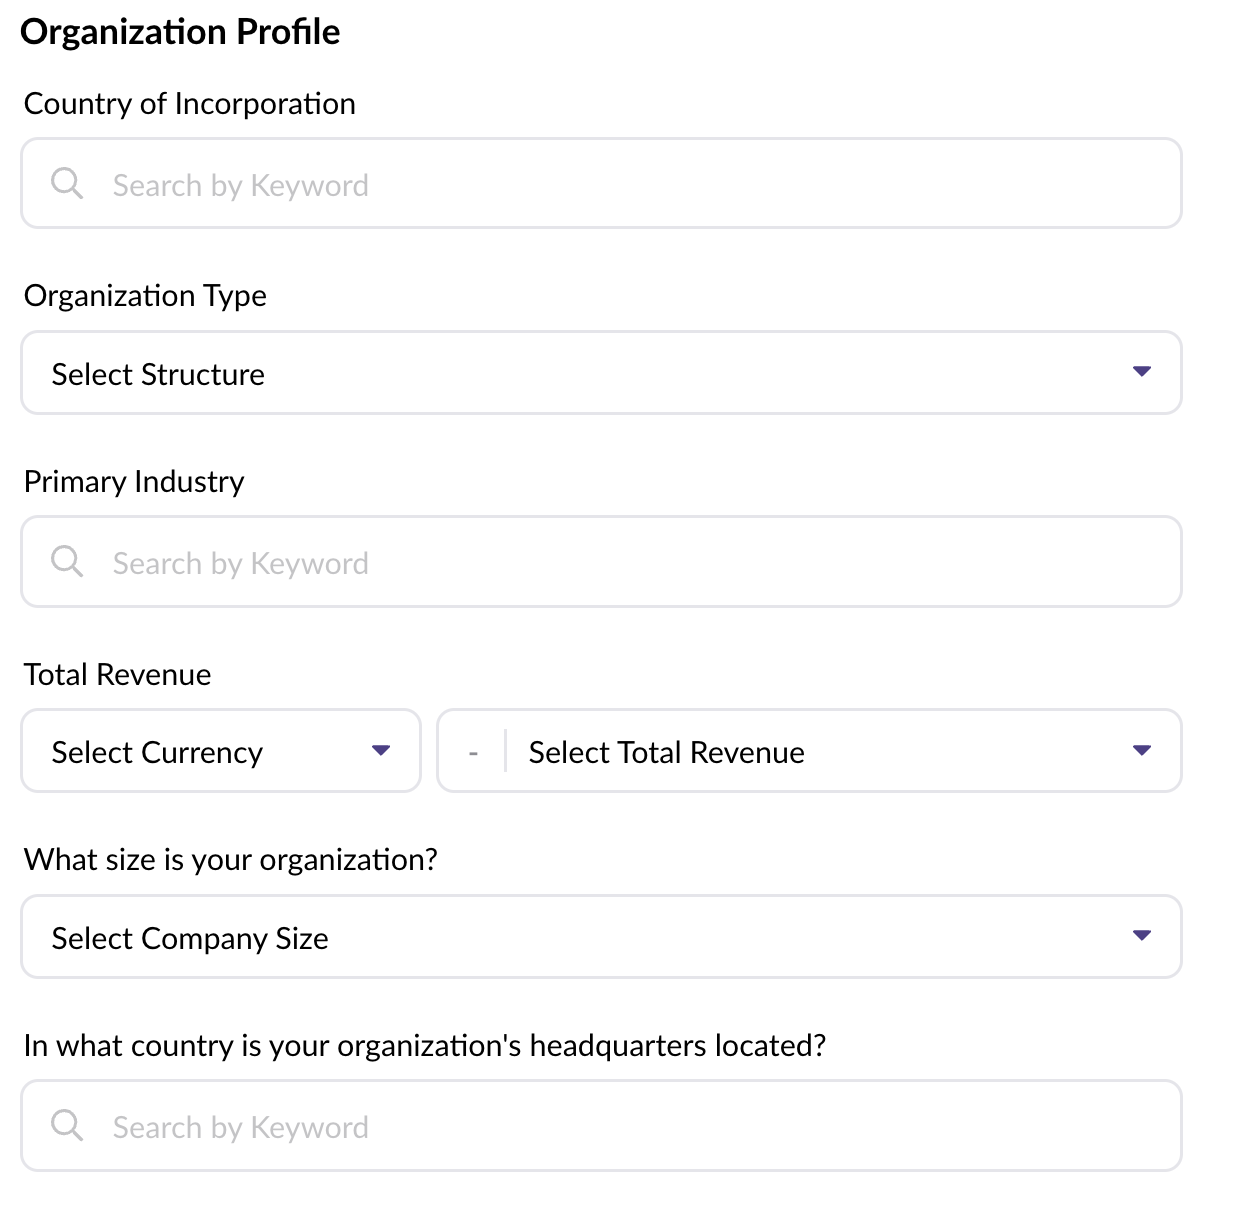Focus the Primary Industry search field

tap(601, 561)
